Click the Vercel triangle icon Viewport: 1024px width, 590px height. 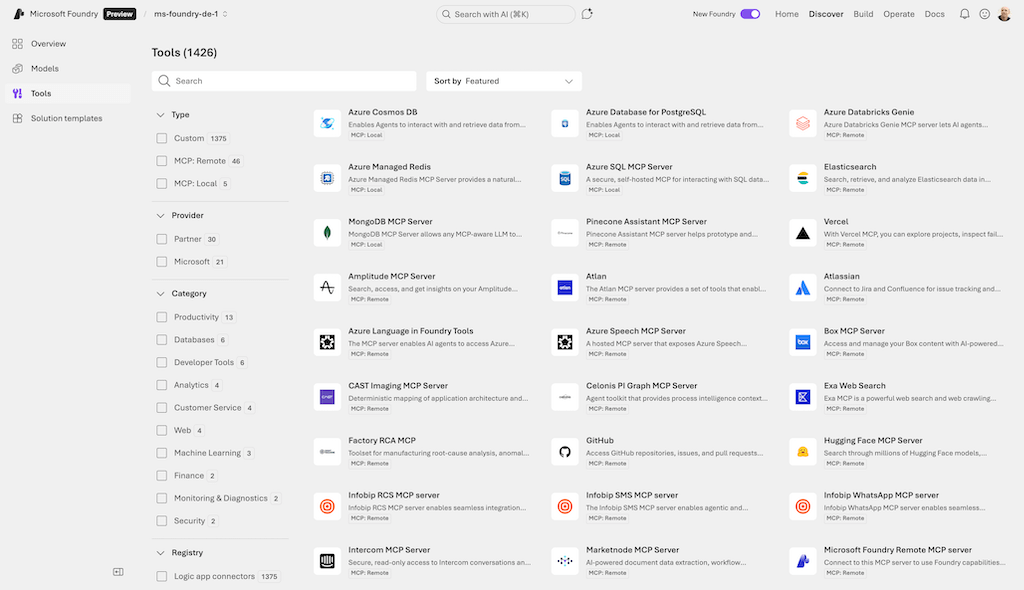click(802, 233)
